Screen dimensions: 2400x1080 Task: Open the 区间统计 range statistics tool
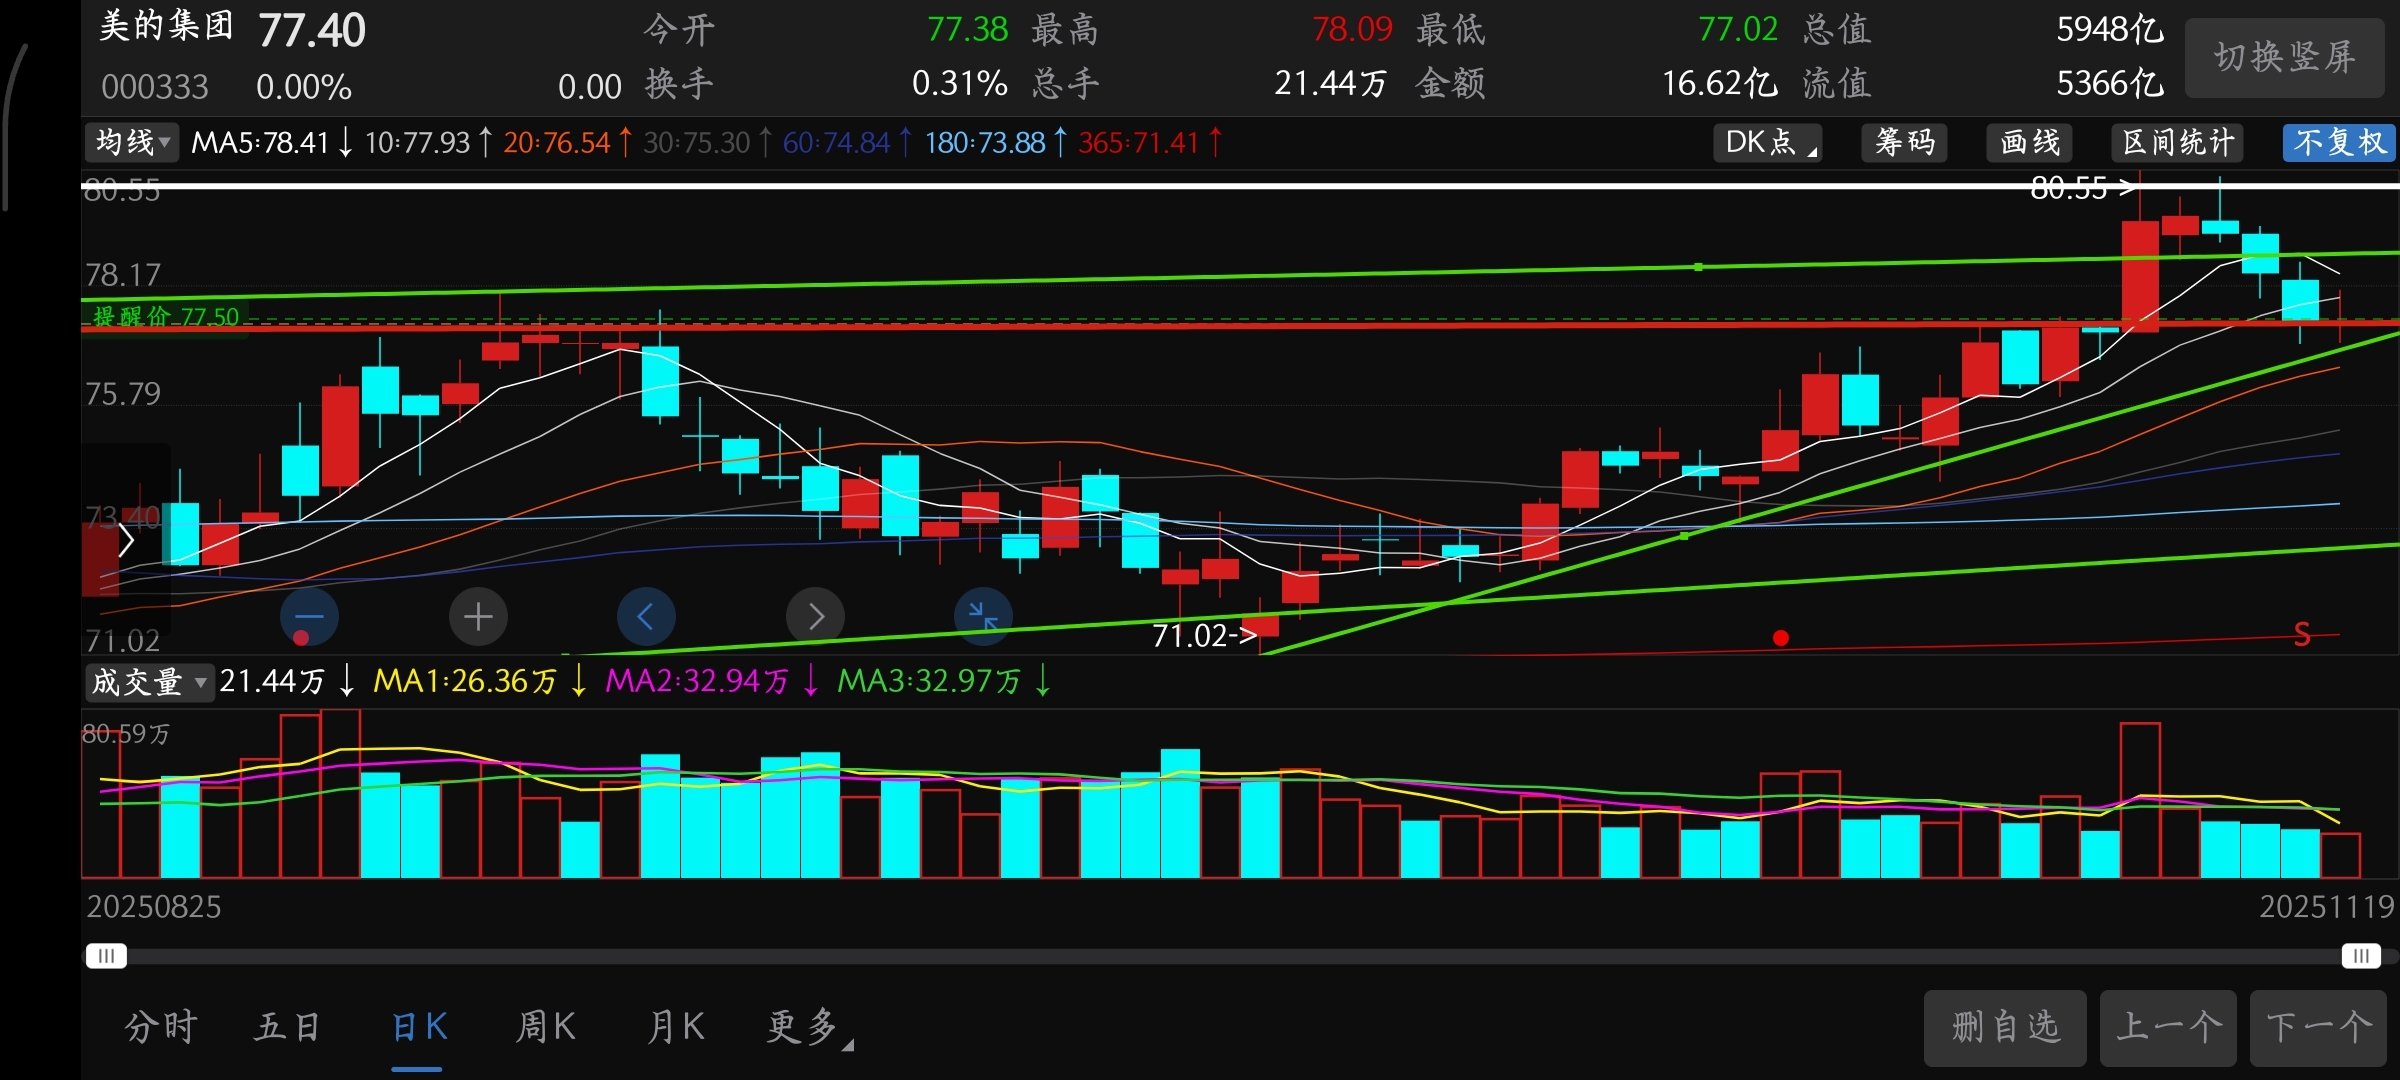tap(2178, 142)
